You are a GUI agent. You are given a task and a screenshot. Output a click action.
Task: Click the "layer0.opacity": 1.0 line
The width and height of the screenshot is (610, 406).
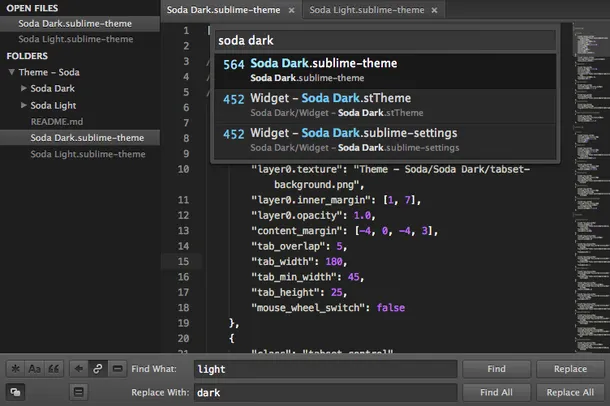click(313, 215)
